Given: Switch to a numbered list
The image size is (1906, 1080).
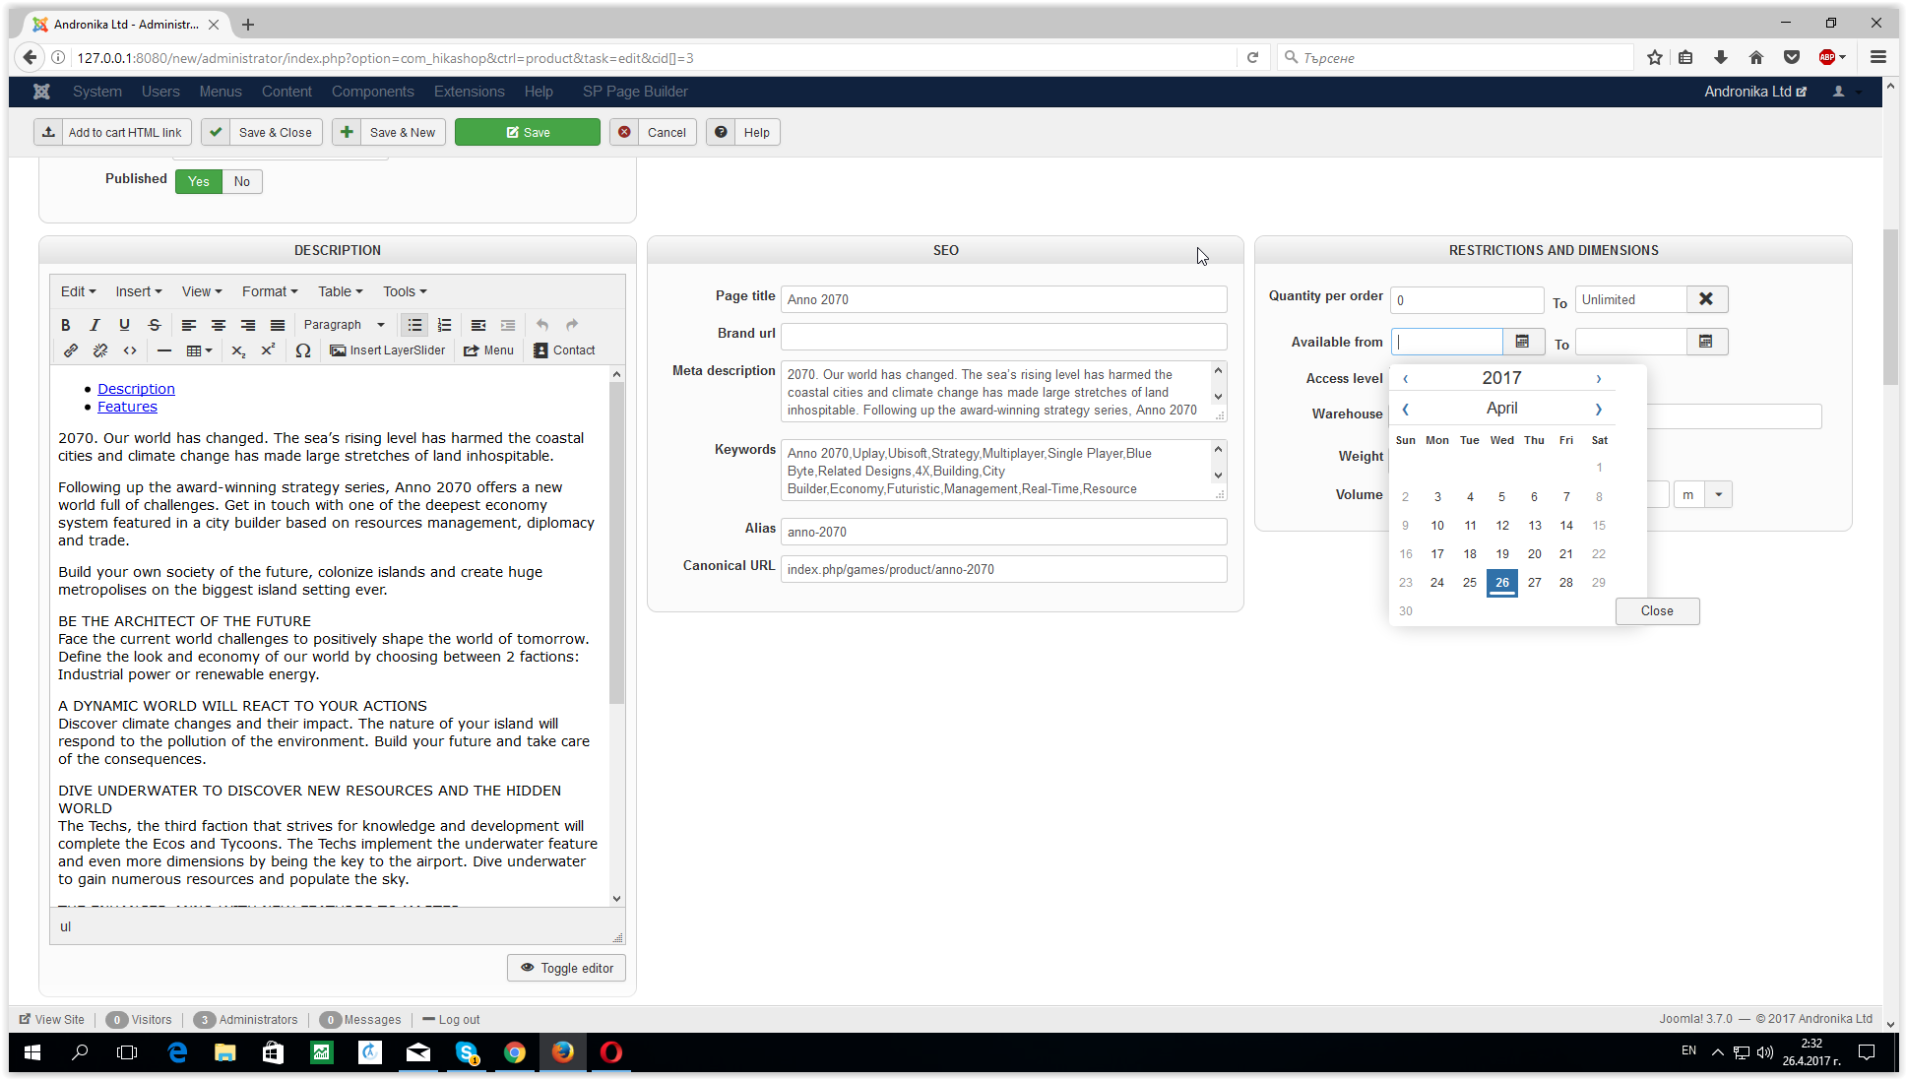Looking at the screenshot, I should [x=445, y=325].
